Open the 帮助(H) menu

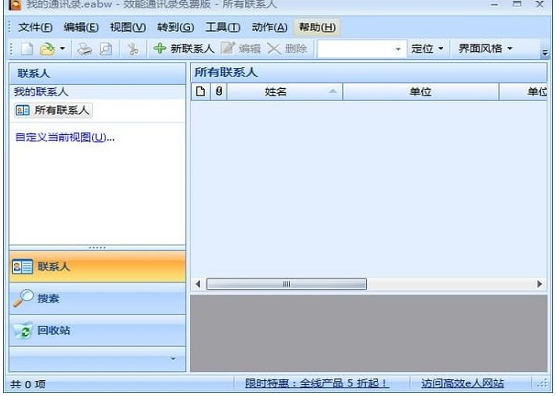317,27
